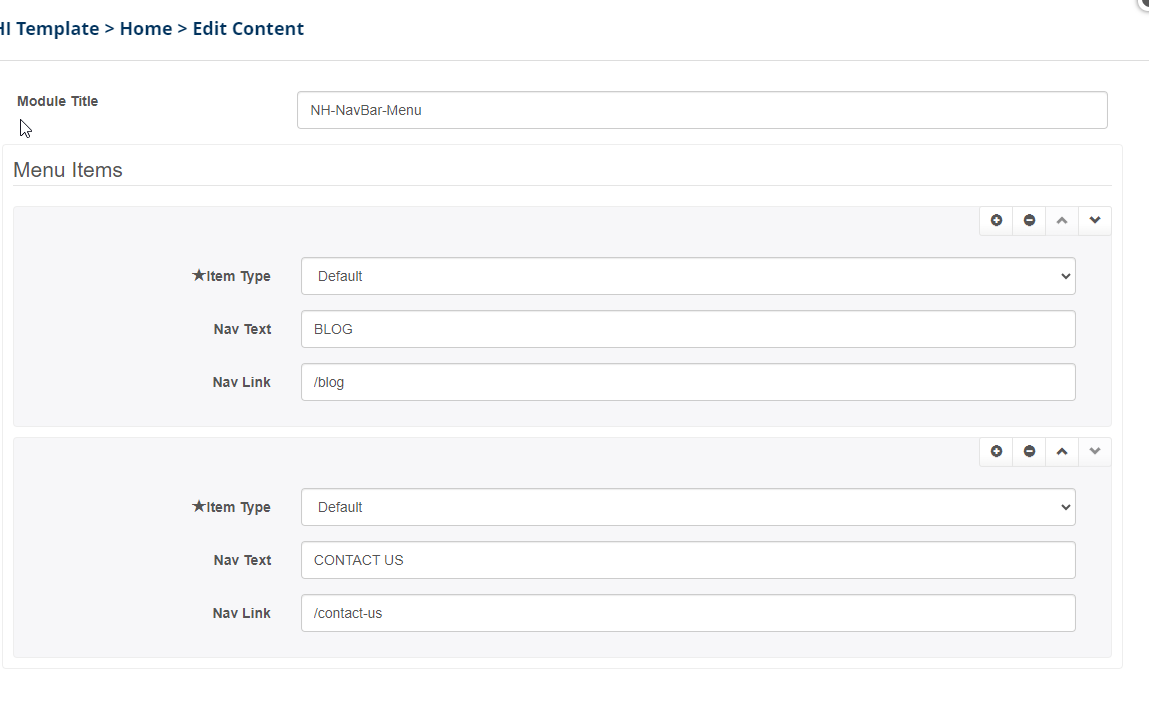
Task: Move the BLOG item down
Action: 1095,221
